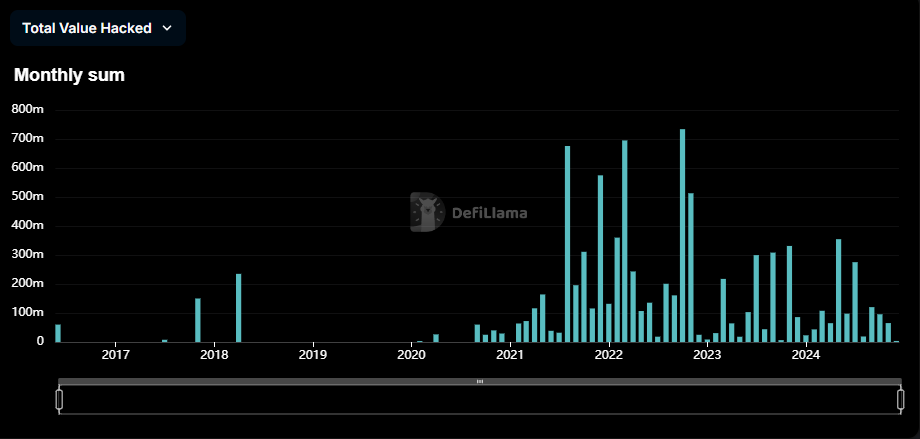This screenshot has width=920, height=439.
Task: Click the 600m y-axis label
Action: pos(28,168)
